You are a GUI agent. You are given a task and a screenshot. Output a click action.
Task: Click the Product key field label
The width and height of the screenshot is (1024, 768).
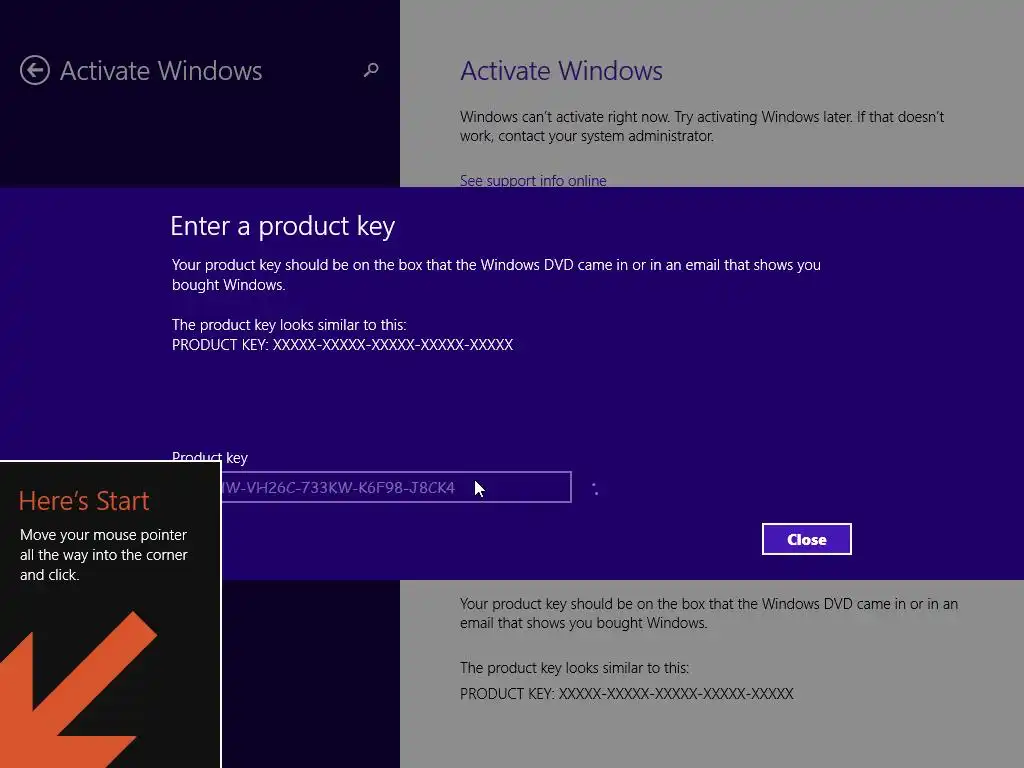pos(210,457)
